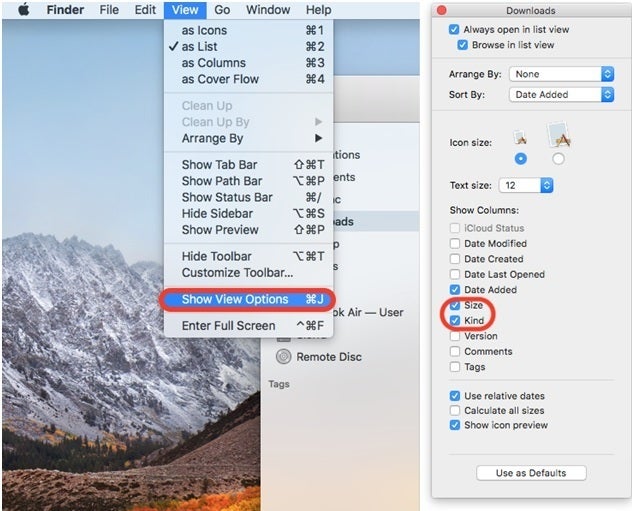Expand the Arrange By submenu

click(x=248, y=138)
